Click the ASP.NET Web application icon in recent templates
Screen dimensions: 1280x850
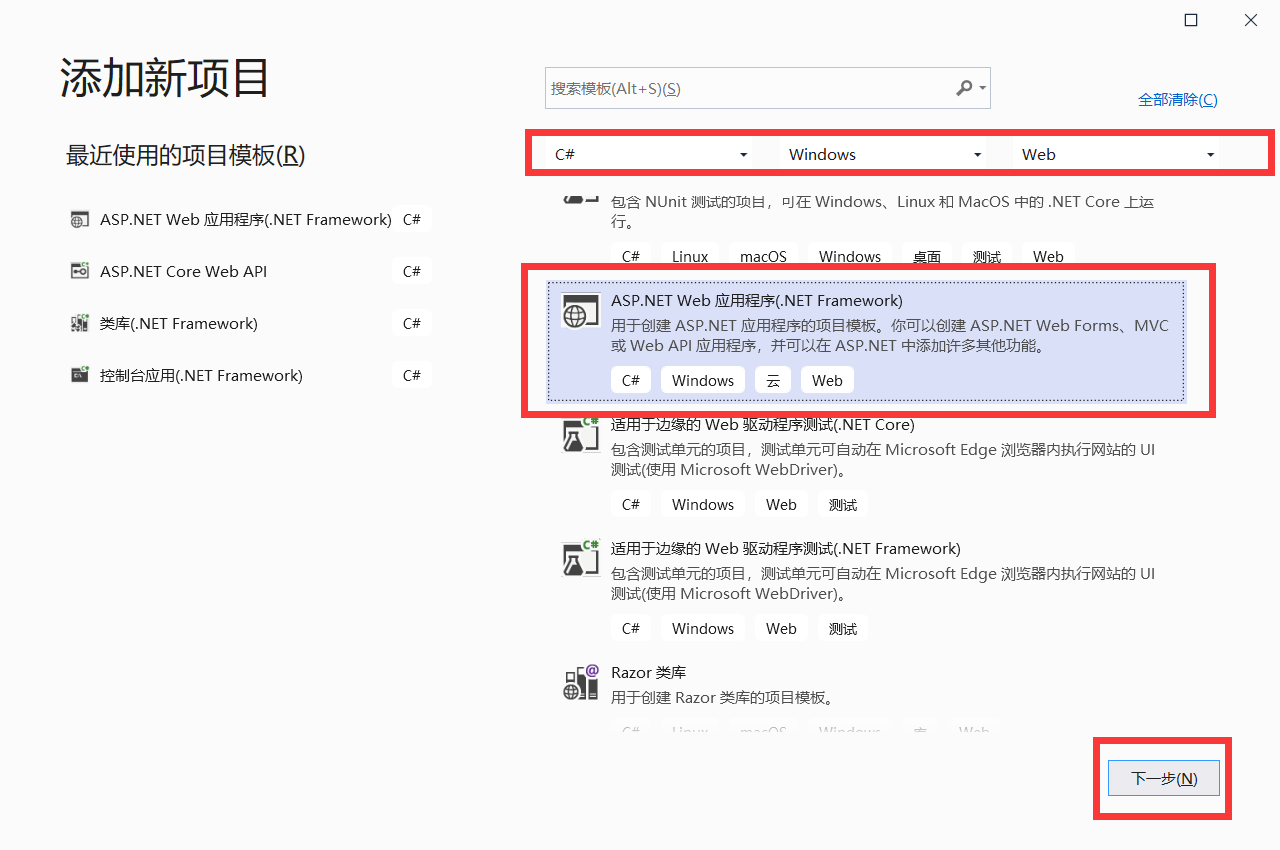[79, 220]
